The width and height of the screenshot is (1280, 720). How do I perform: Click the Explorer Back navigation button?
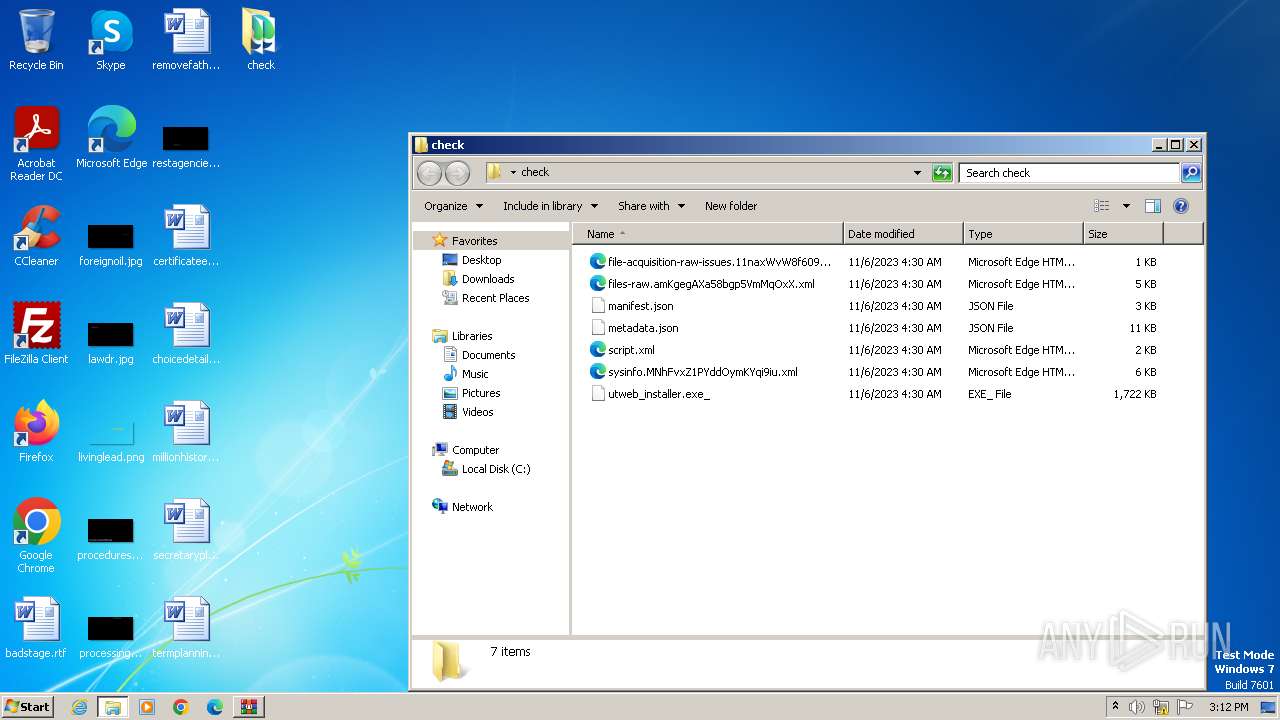pos(429,173)
